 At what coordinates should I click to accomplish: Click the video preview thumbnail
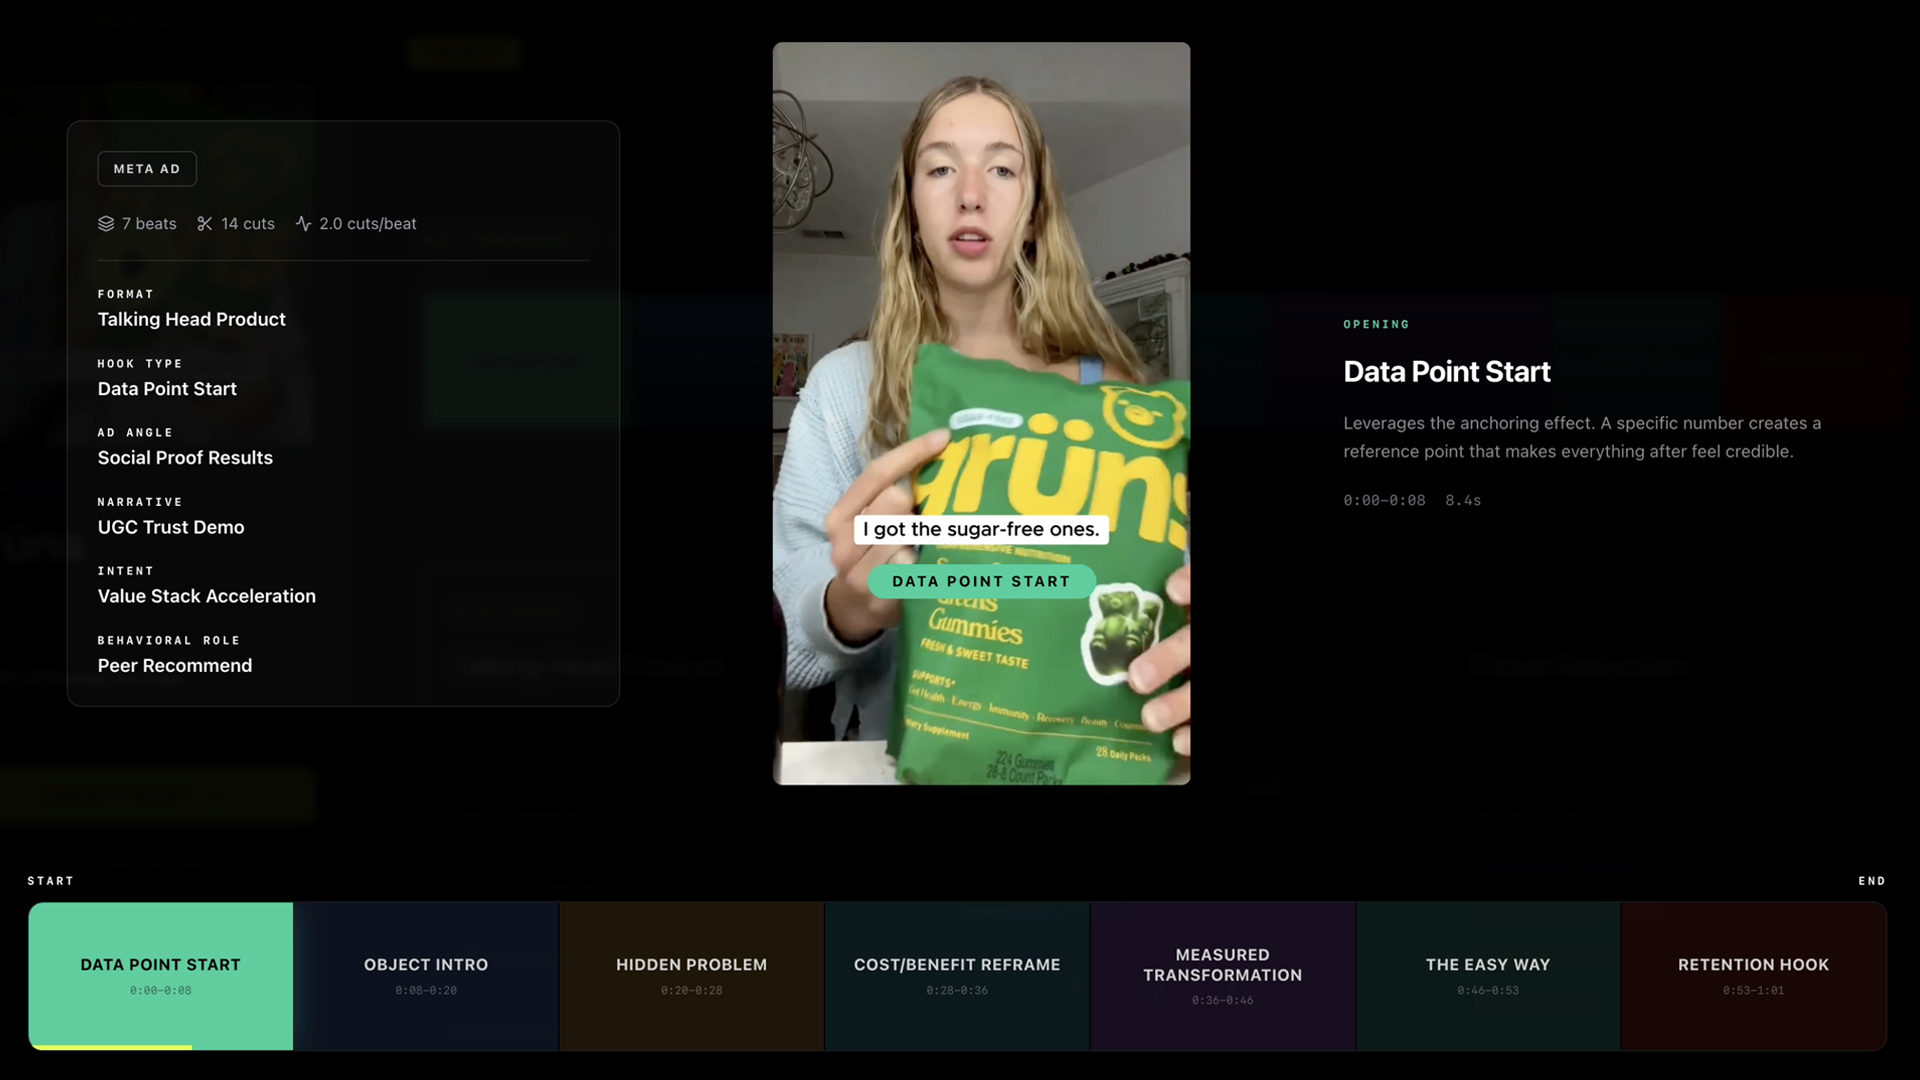coord(981,413)
